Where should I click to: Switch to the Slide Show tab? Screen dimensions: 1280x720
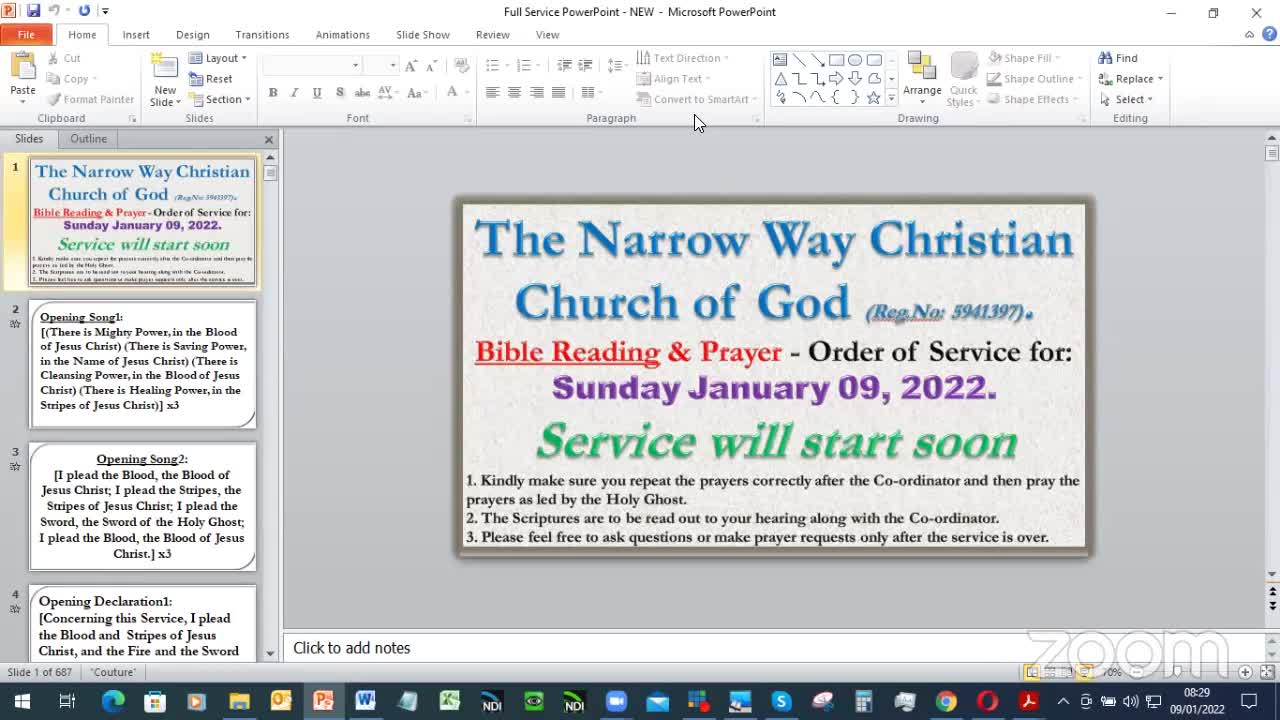coord(423,35)
